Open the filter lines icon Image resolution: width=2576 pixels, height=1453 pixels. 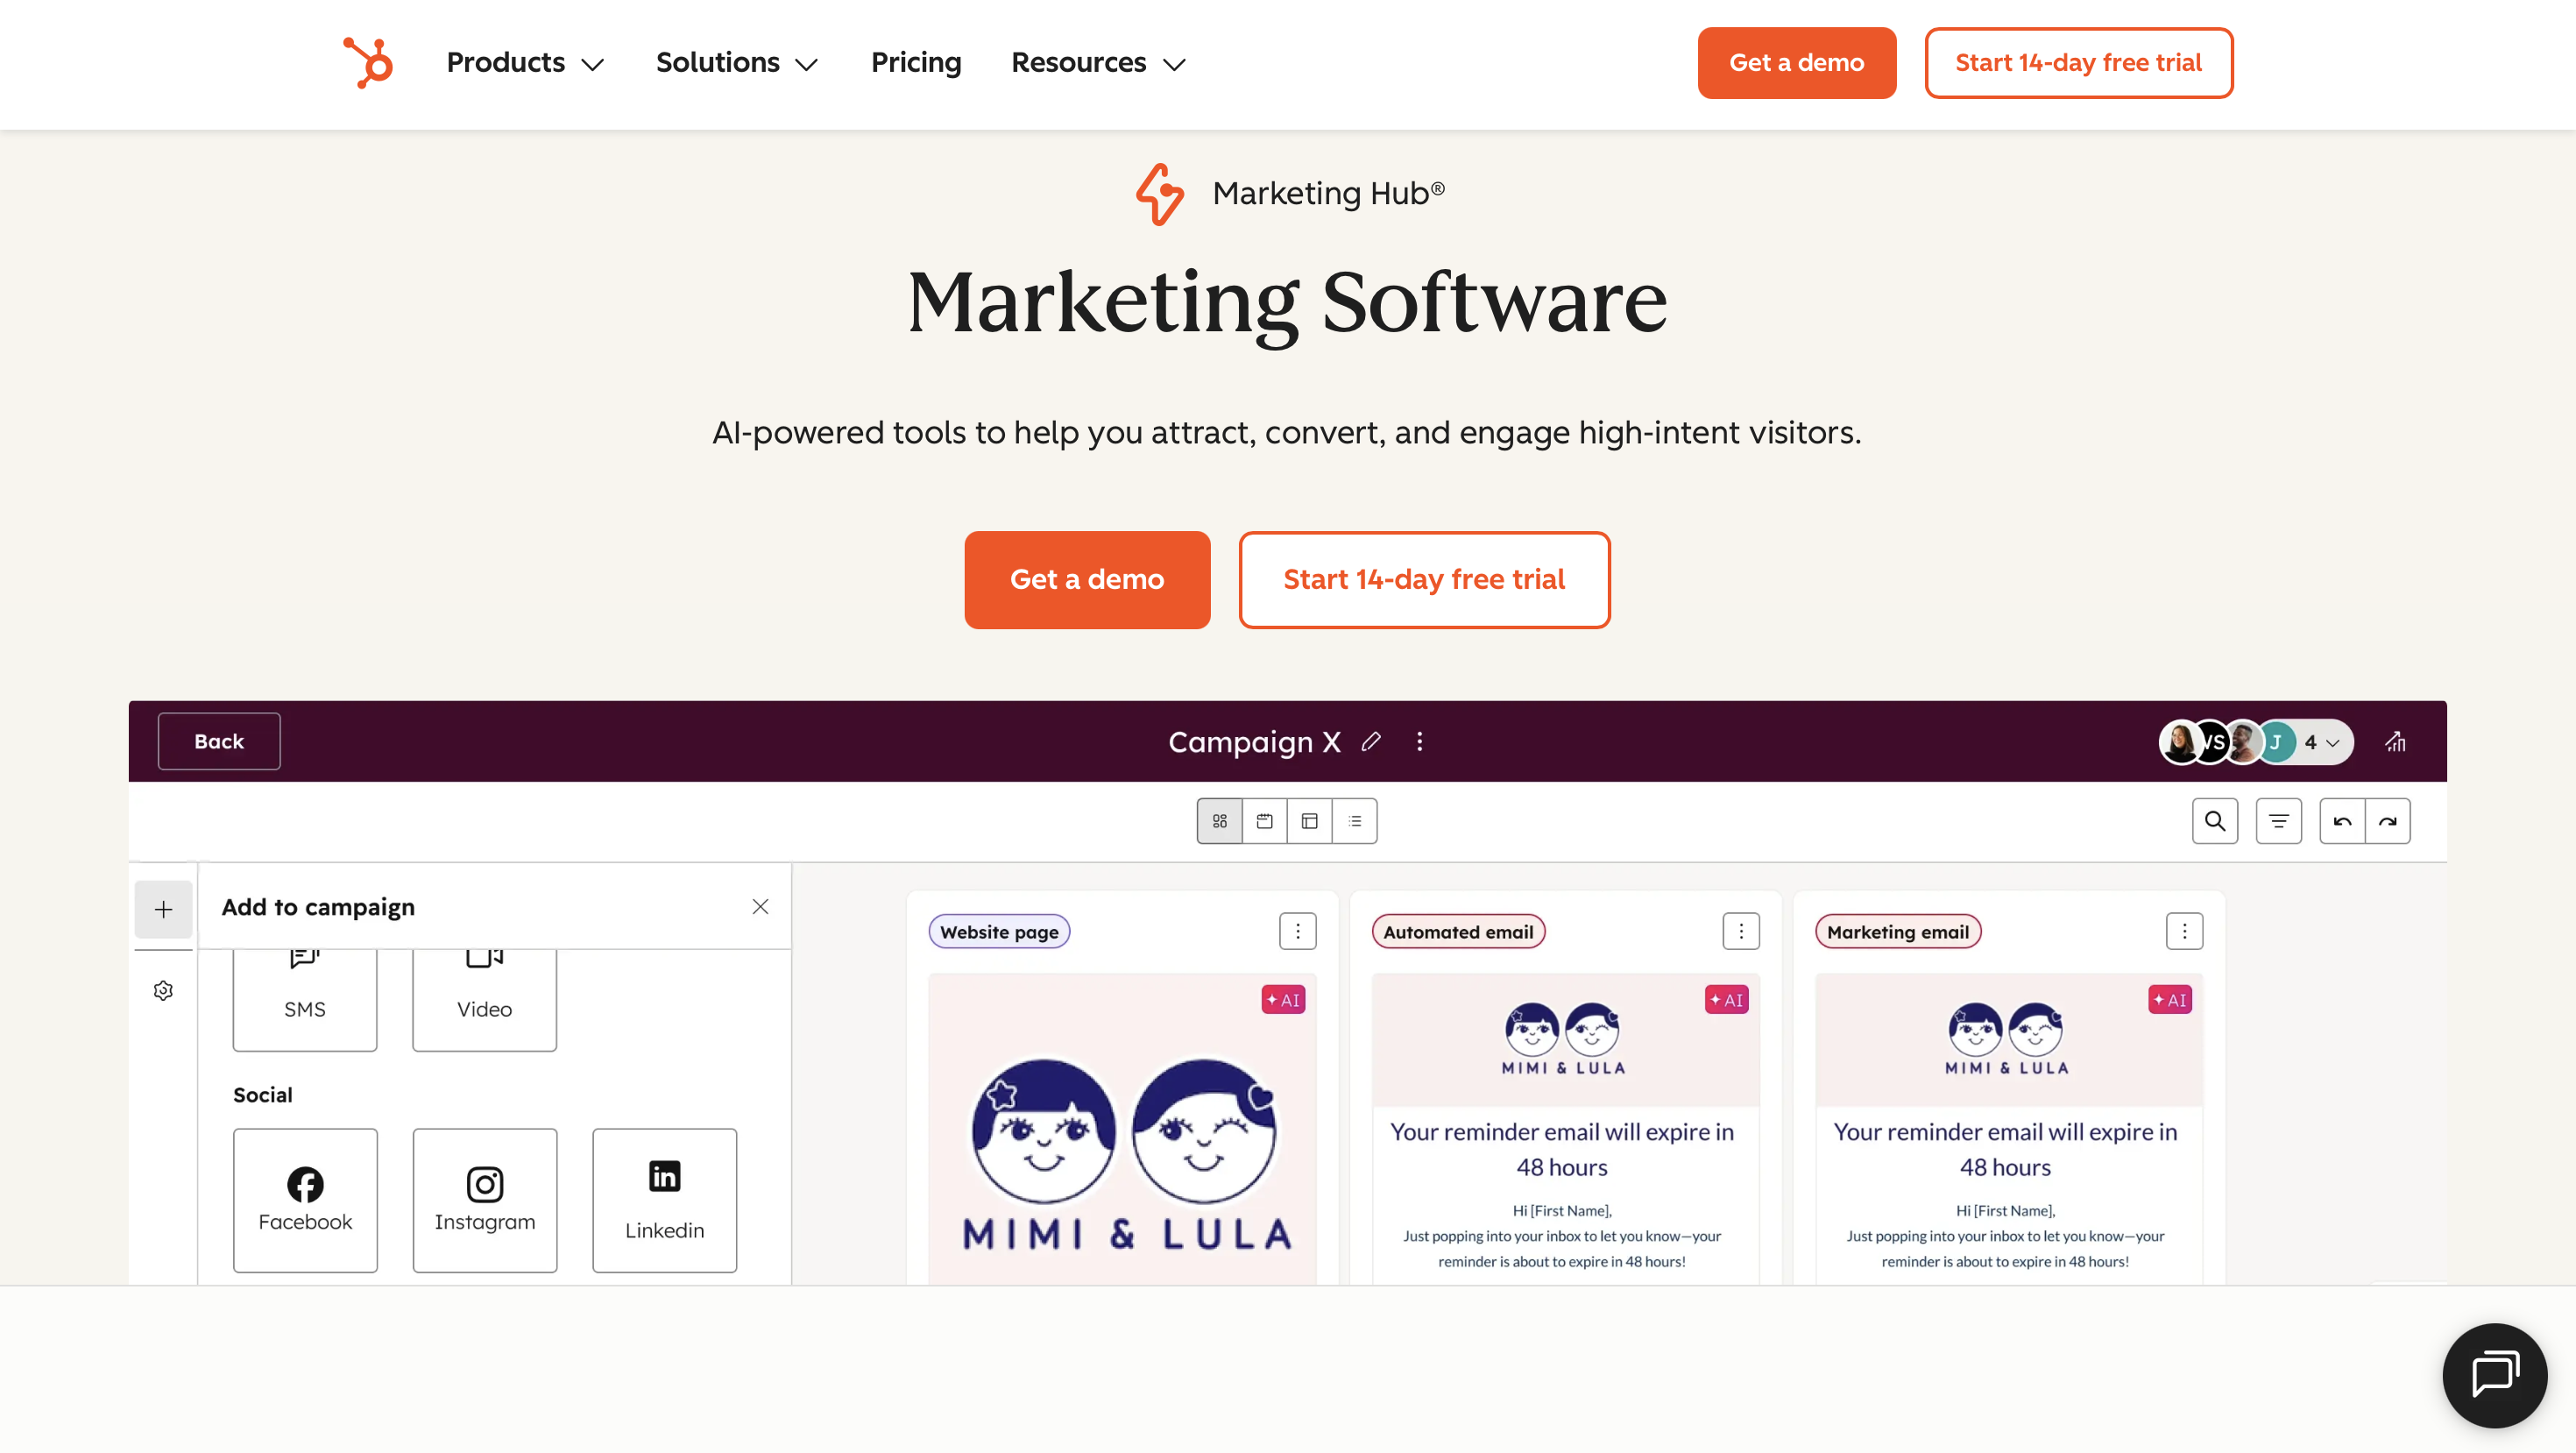[x=2279, y=821]
